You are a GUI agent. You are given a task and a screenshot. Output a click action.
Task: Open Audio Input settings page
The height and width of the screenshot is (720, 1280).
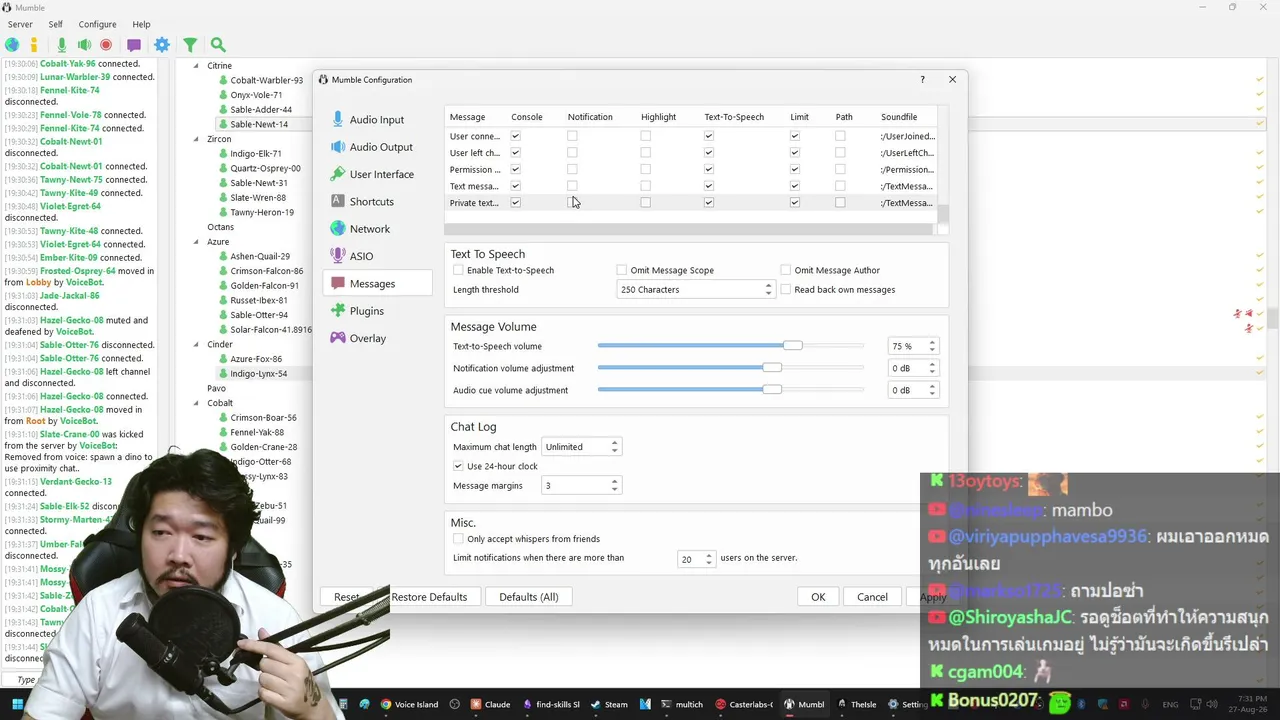coord(377,120)
